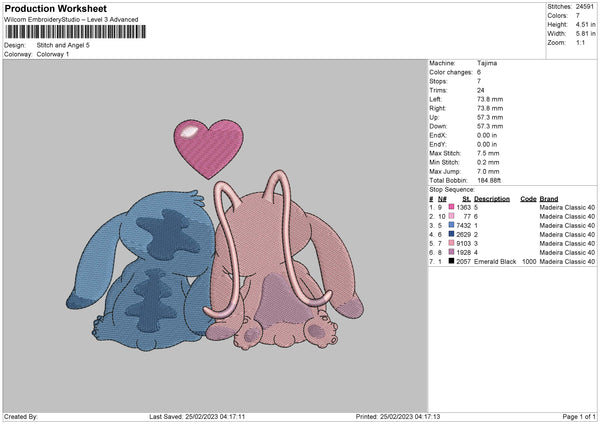The height and width of the screenshot is (424, 600).
Task: Pick the mauve swatch beside 1928
Action: (x=451, y=252)
